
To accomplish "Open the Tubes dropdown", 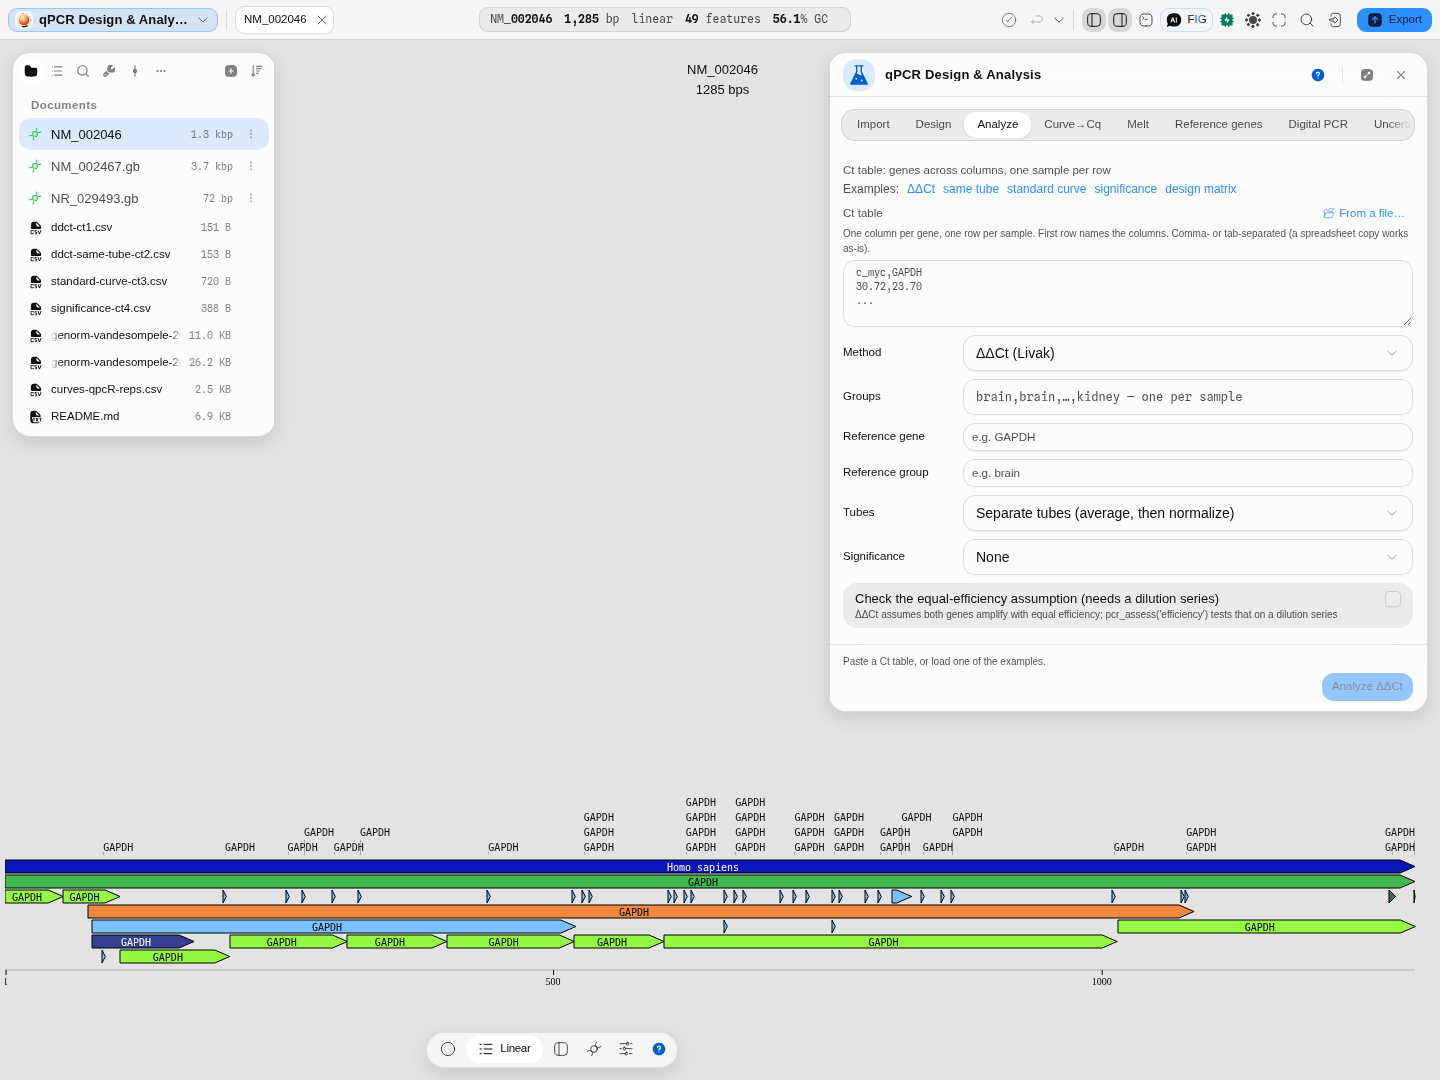I will pos(1188,513).
